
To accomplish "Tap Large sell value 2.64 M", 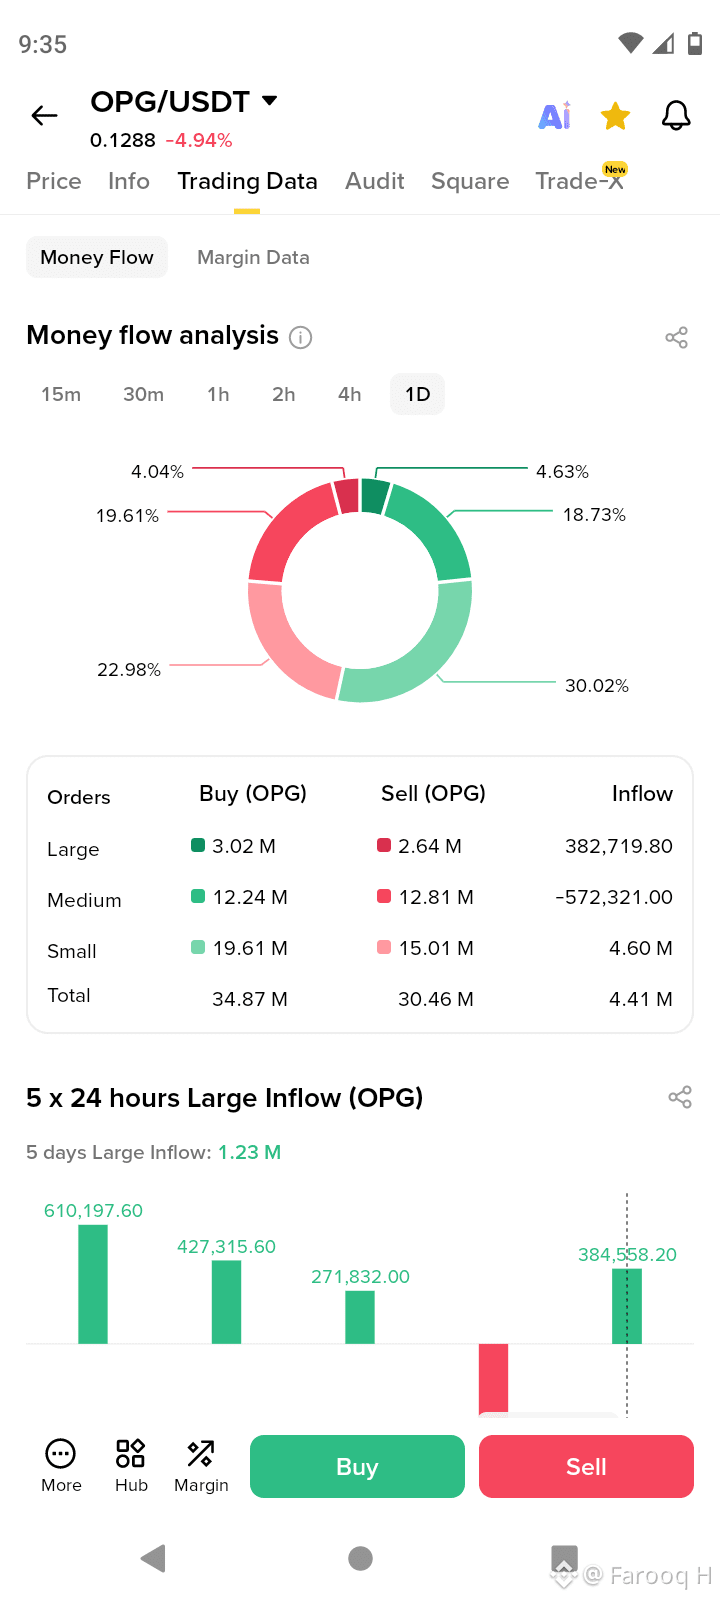I will coord(430,846).
